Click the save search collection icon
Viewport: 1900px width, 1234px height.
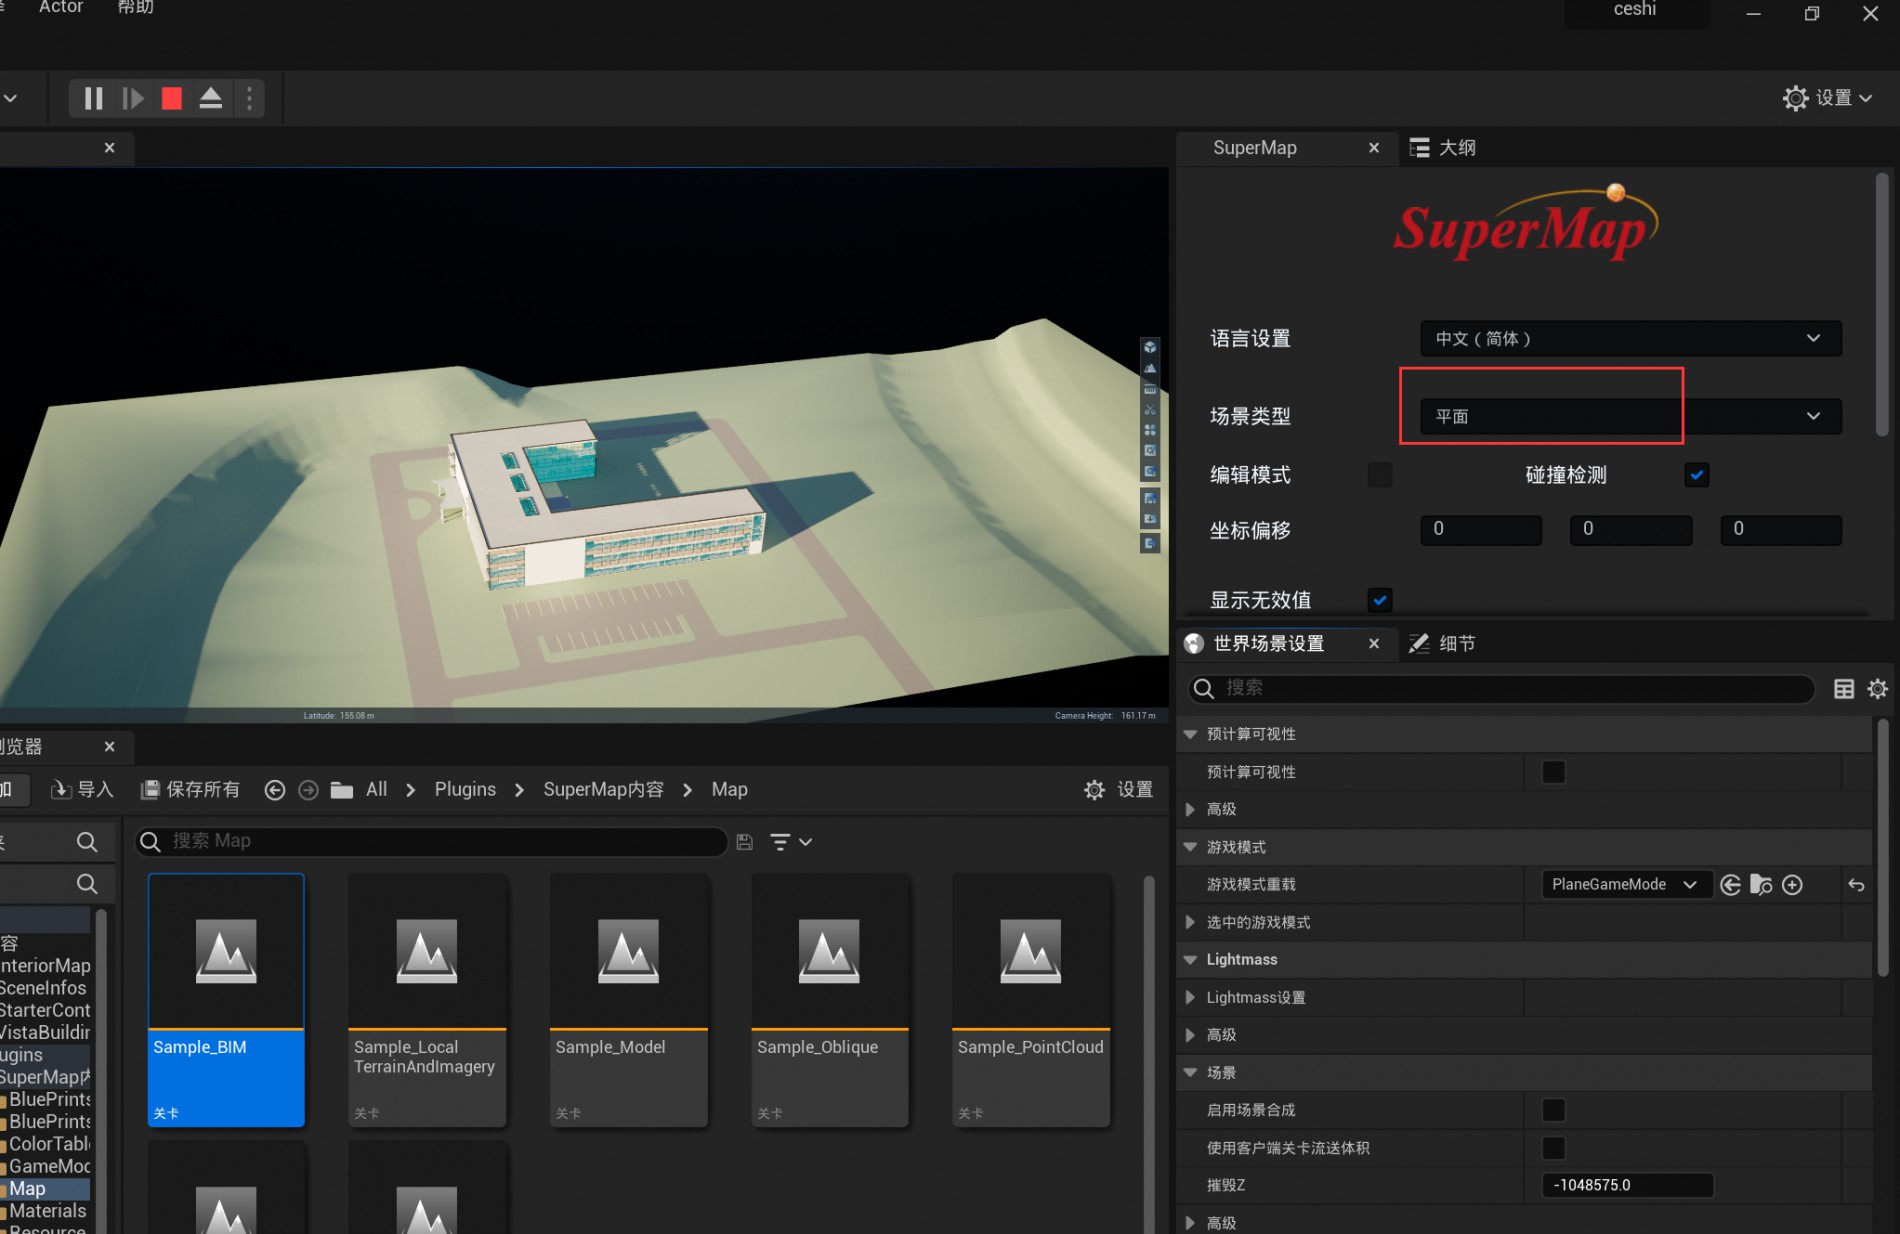click(744, 842)
